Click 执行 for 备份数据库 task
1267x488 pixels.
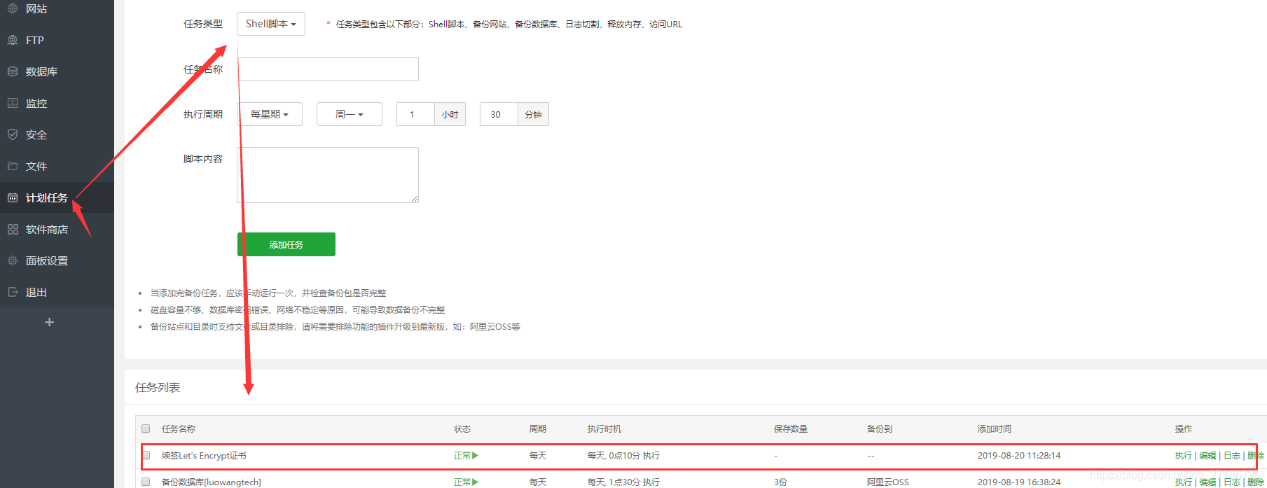pos(1183,481)
